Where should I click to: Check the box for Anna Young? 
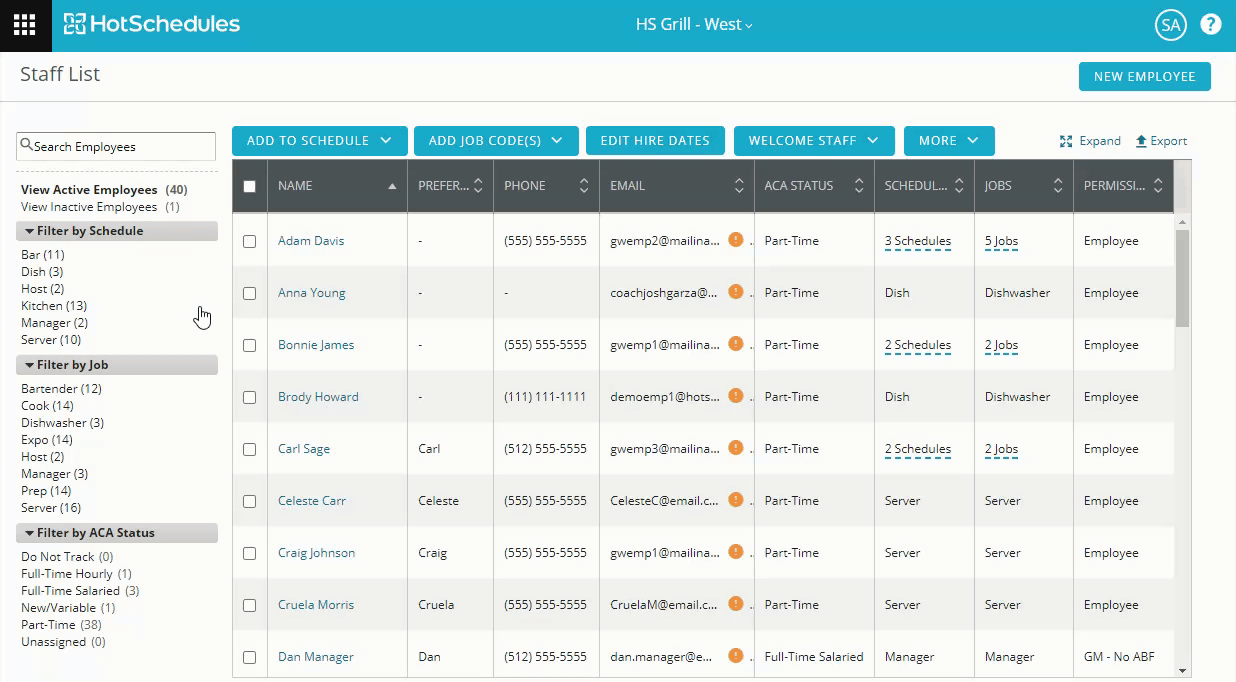click(x=250, y=293)
